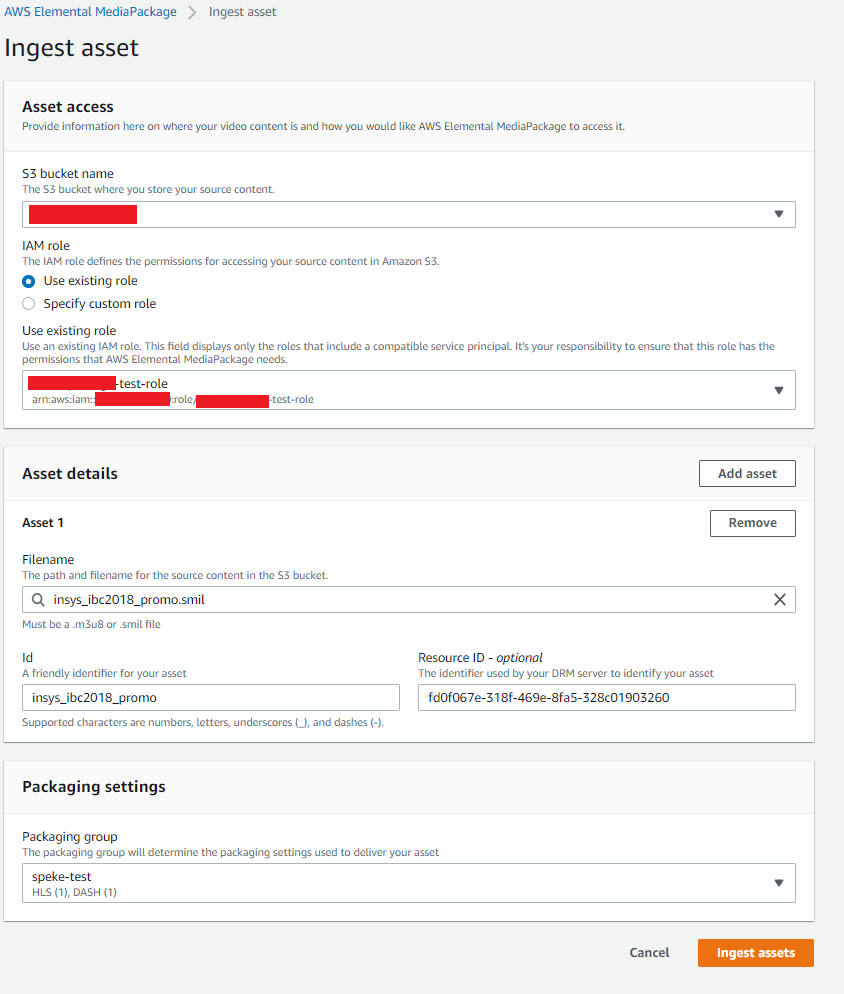Open the Packaging group dropdown

click(408, 883)
